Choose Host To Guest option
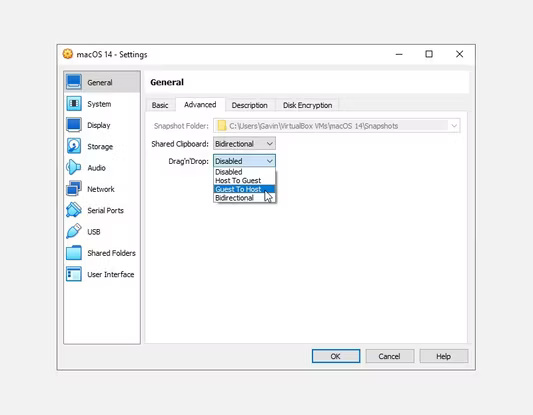The image size is (533, 415). click(x=244, y=180)
